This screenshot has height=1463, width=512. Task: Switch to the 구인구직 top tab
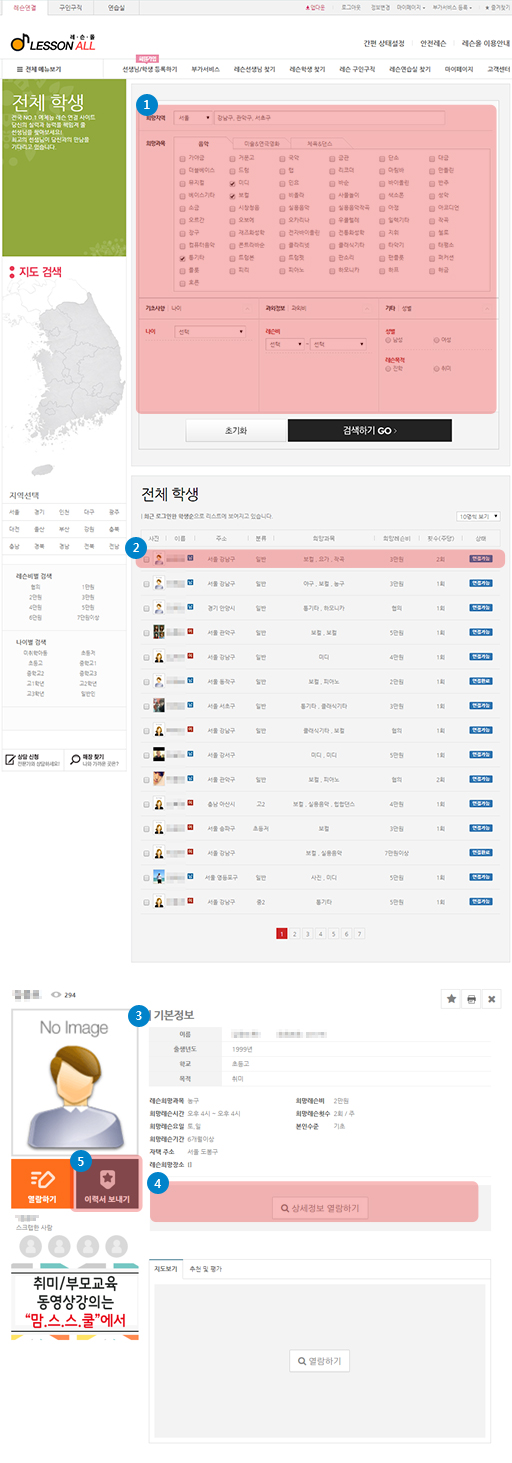pos(70,6)
